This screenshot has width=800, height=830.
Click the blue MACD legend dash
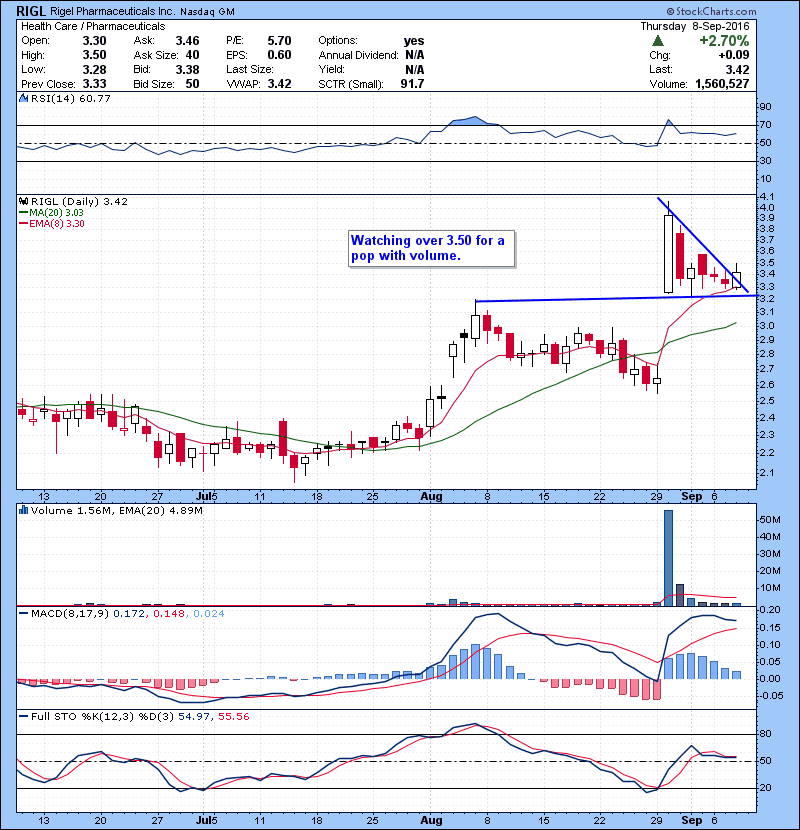23,614
